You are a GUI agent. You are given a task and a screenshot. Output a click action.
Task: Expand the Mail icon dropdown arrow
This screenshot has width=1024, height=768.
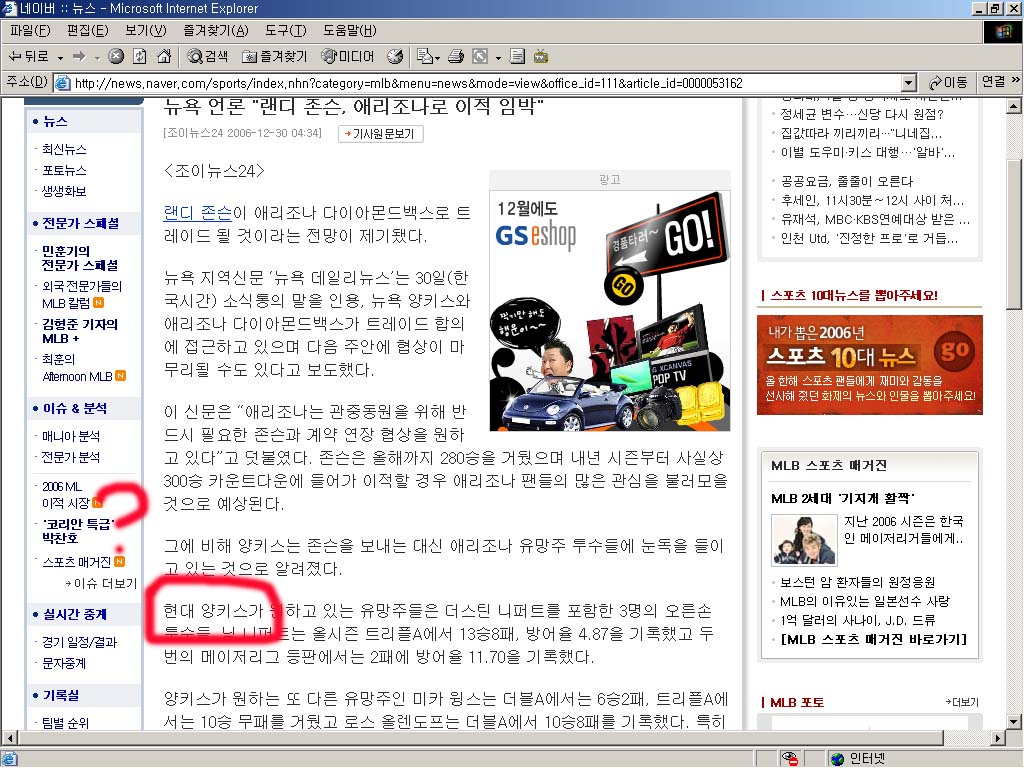click(x=436, y=57)
